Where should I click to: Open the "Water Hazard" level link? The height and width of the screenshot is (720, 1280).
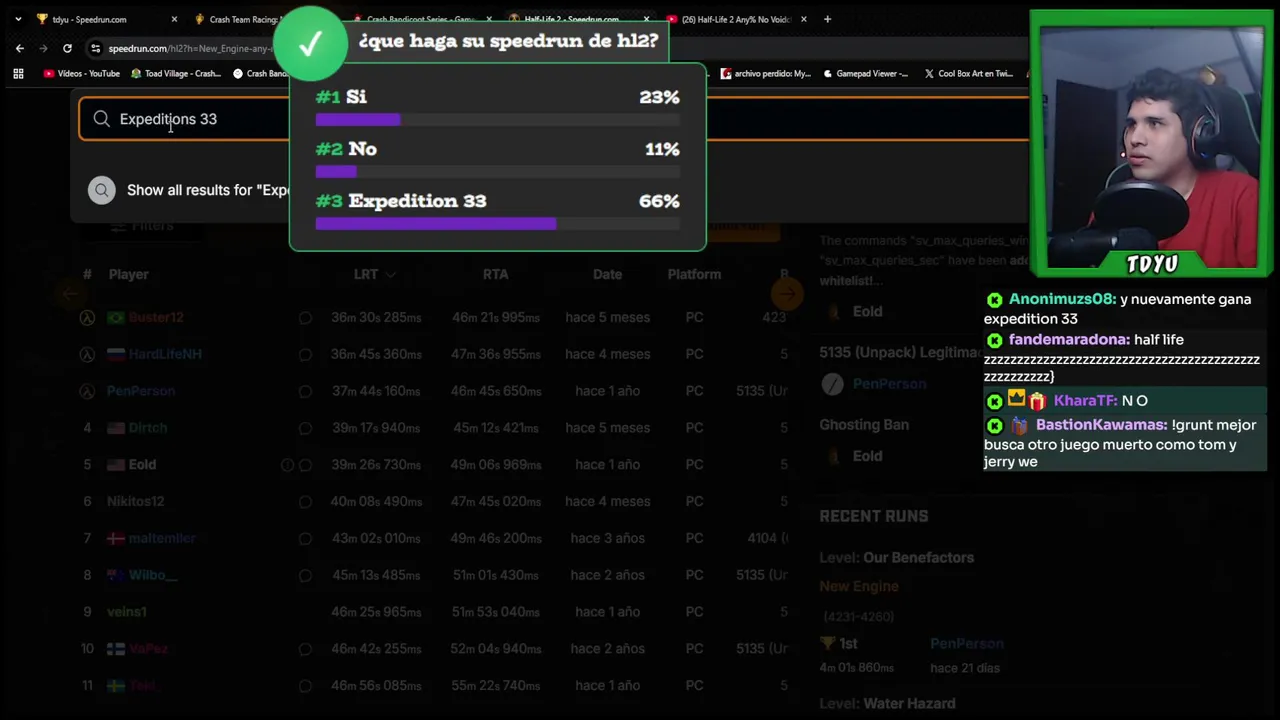click(x=909, y=704)
